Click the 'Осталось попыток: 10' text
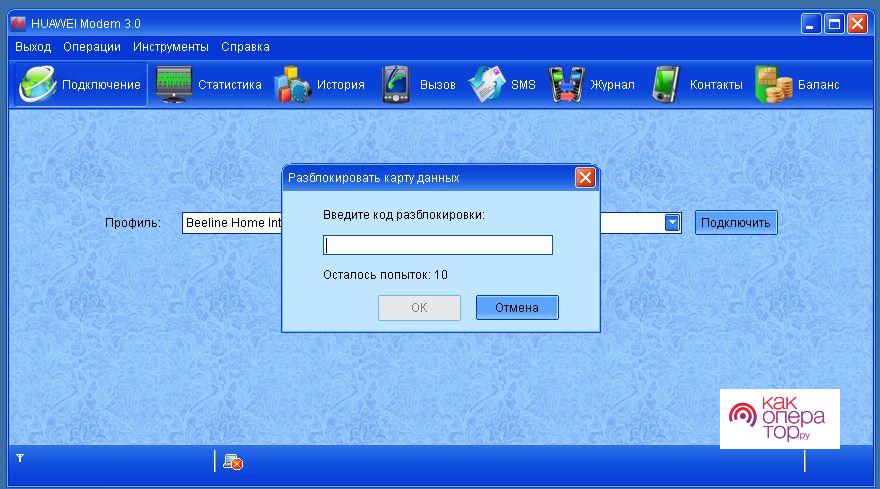The height and width of the screenshot is (489, 880). click(386, 275)
